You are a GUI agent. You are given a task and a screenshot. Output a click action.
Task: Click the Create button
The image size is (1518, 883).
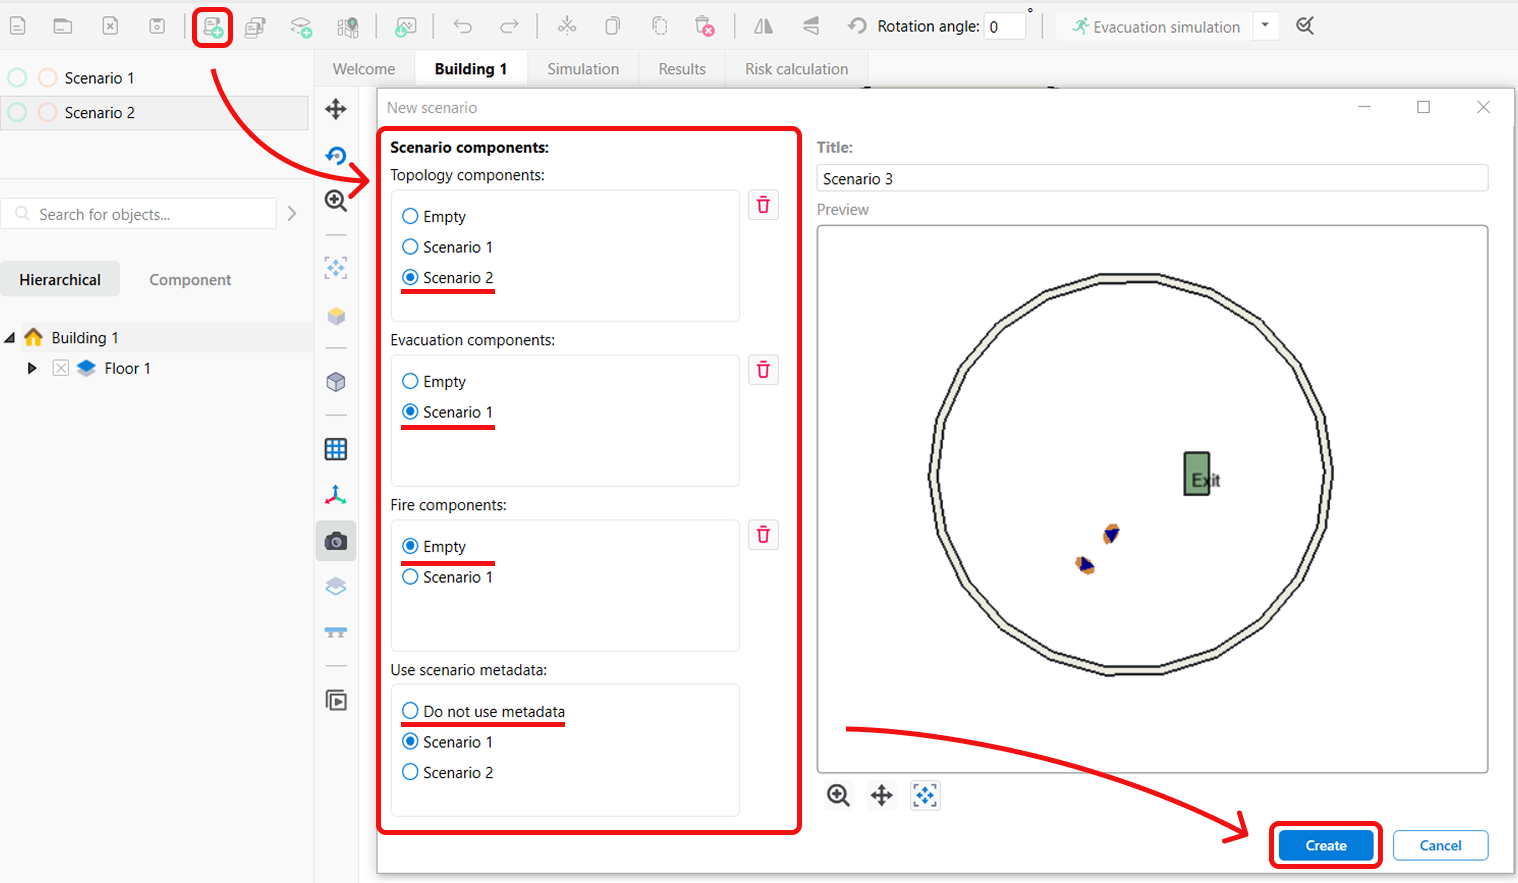pyautogui.click(x=1325, y=845)
